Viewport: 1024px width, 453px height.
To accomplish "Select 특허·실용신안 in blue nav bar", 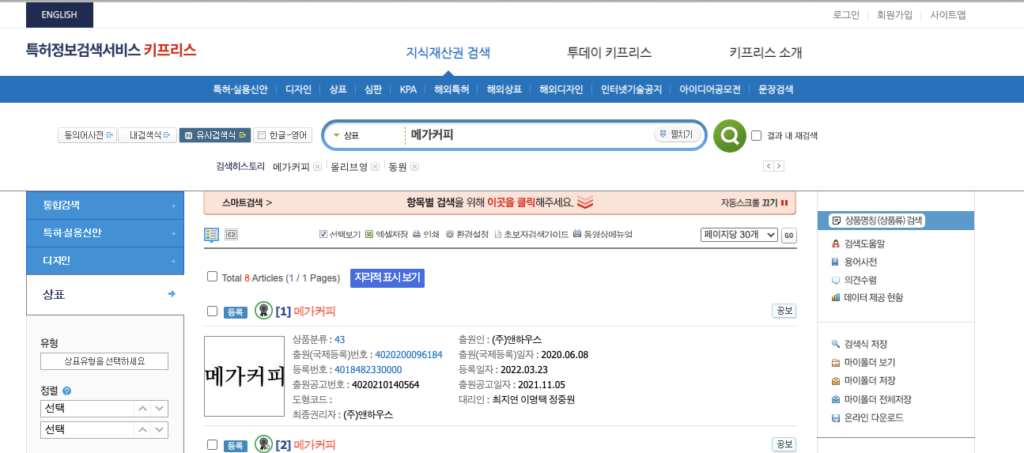I will (240, 90).
